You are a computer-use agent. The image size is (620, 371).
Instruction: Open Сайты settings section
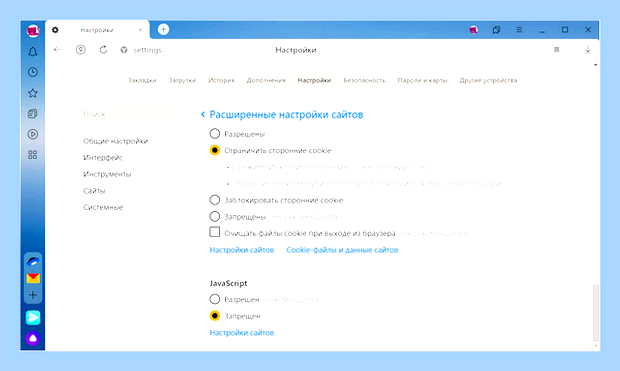(94, 191)
